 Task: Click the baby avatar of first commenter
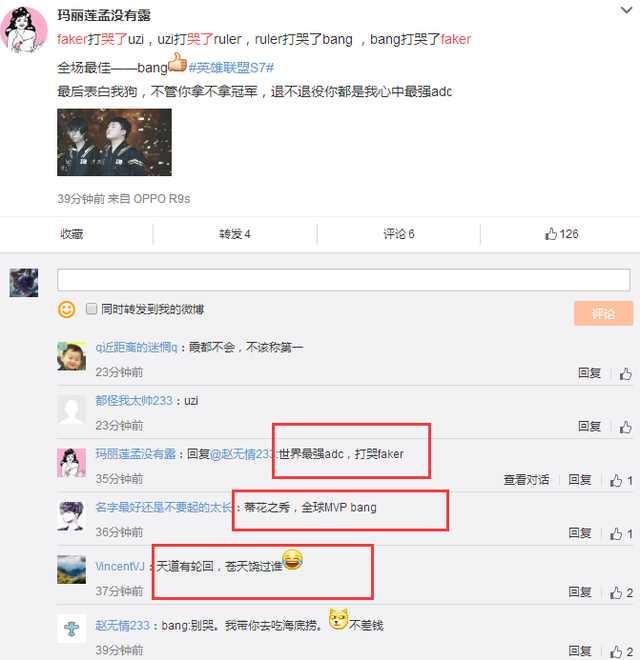pos(72,357)
